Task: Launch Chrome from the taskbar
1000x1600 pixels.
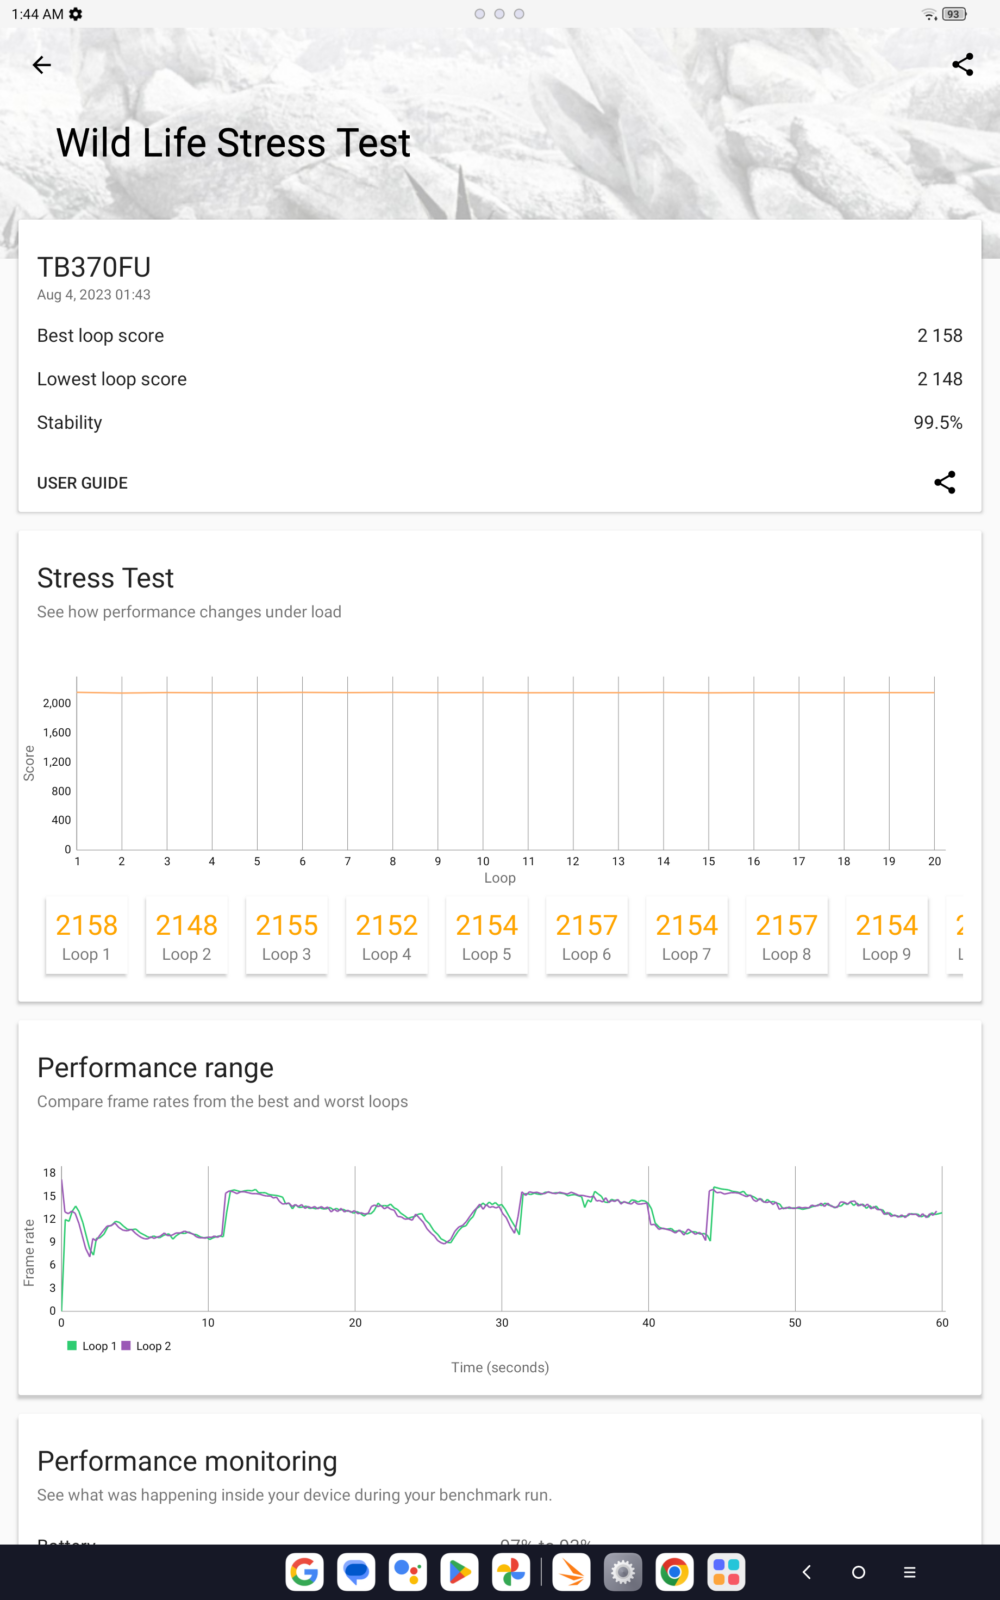Action: [x=675, y=1572]
